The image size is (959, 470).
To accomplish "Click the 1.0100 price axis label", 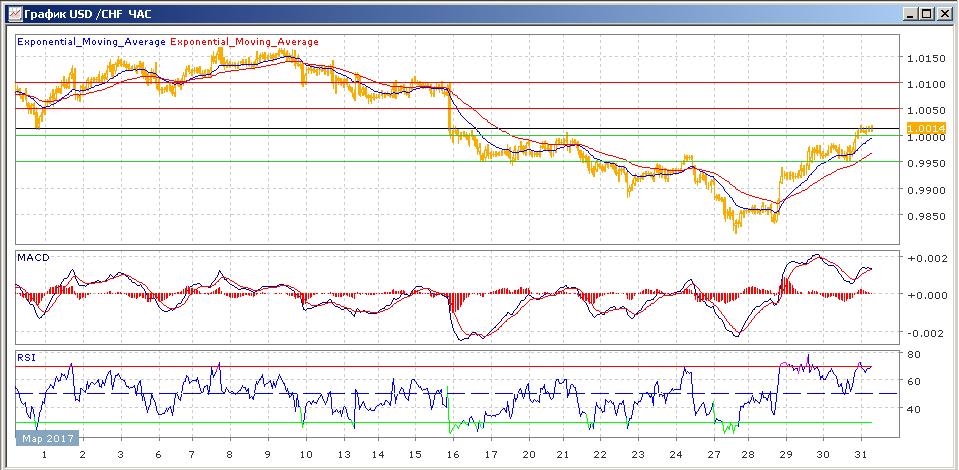I will pyautogui.click(x=927, y=84).
